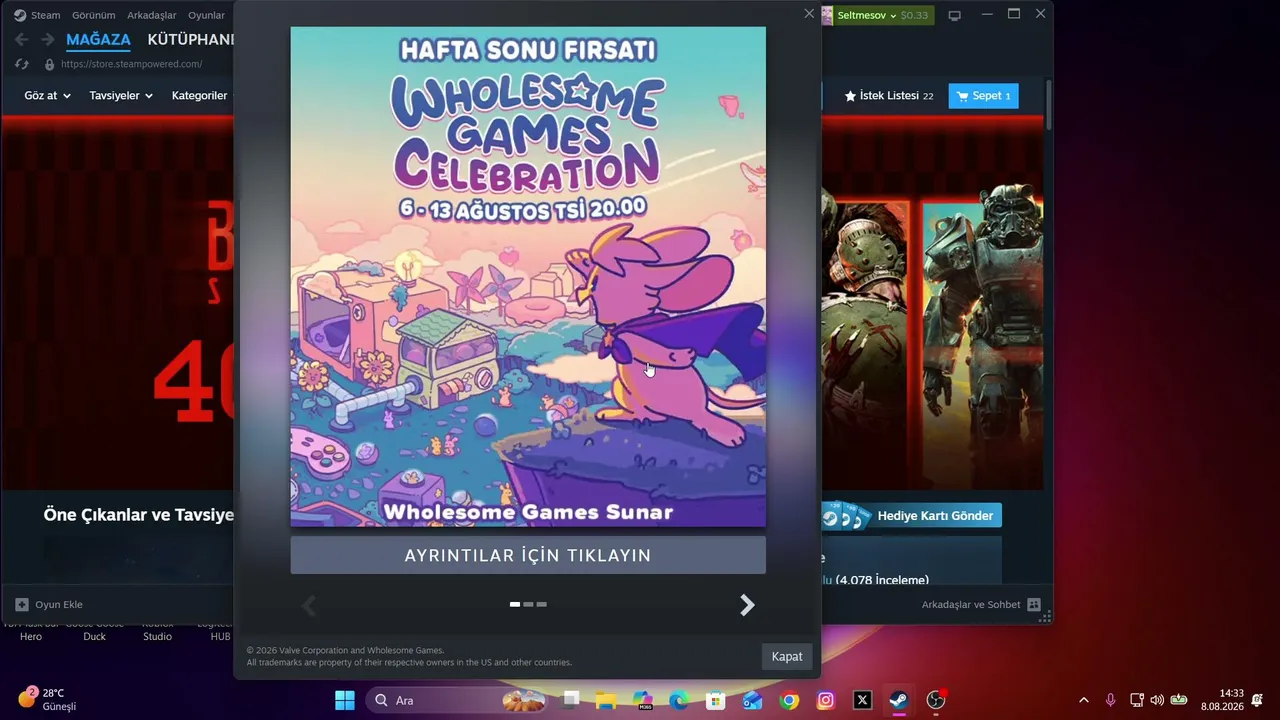Screen dimensions: 1280x720
Task: Open Instagram from the taskbar
Action: pos(825,700)
